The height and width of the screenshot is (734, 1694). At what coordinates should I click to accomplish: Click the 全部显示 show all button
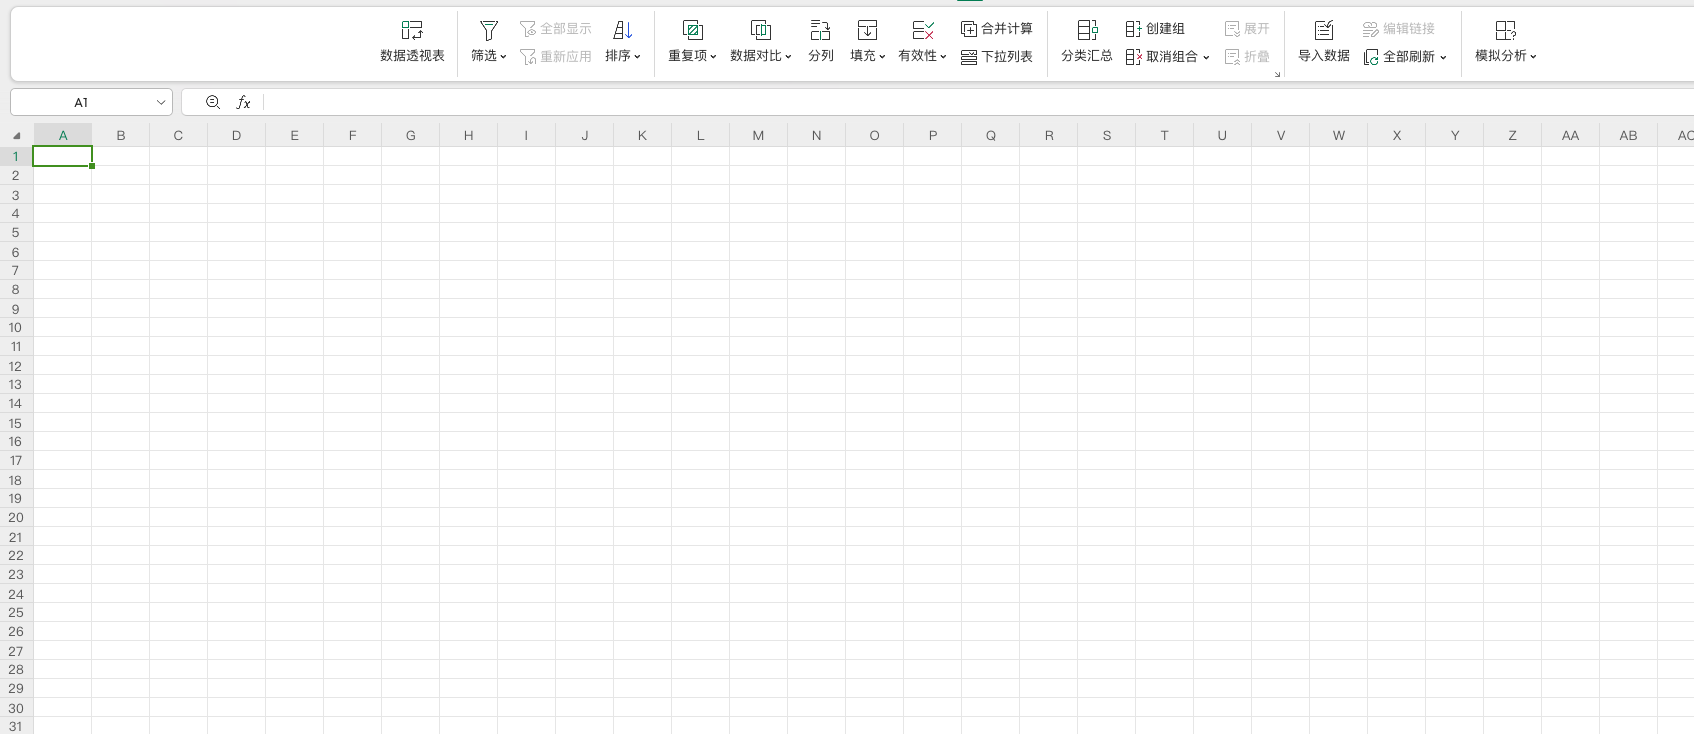tap(556, 29)
